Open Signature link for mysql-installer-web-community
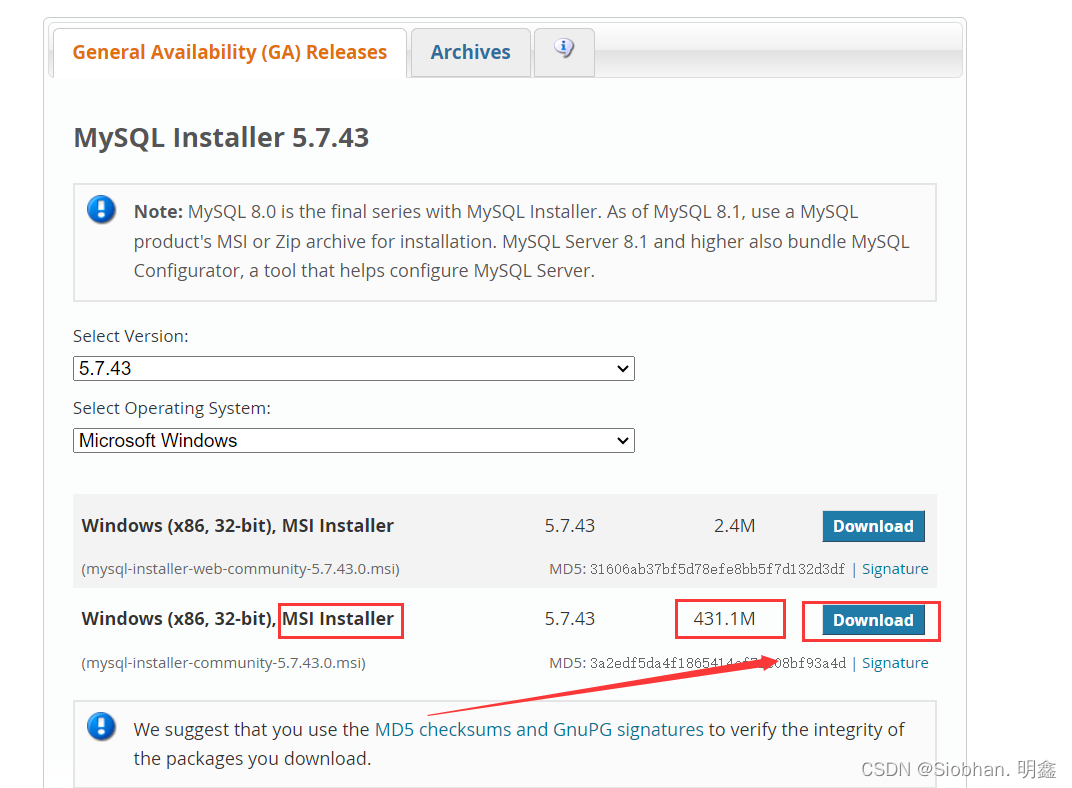This screenshot has height=788, width=1072. click(x=895, y=569)
